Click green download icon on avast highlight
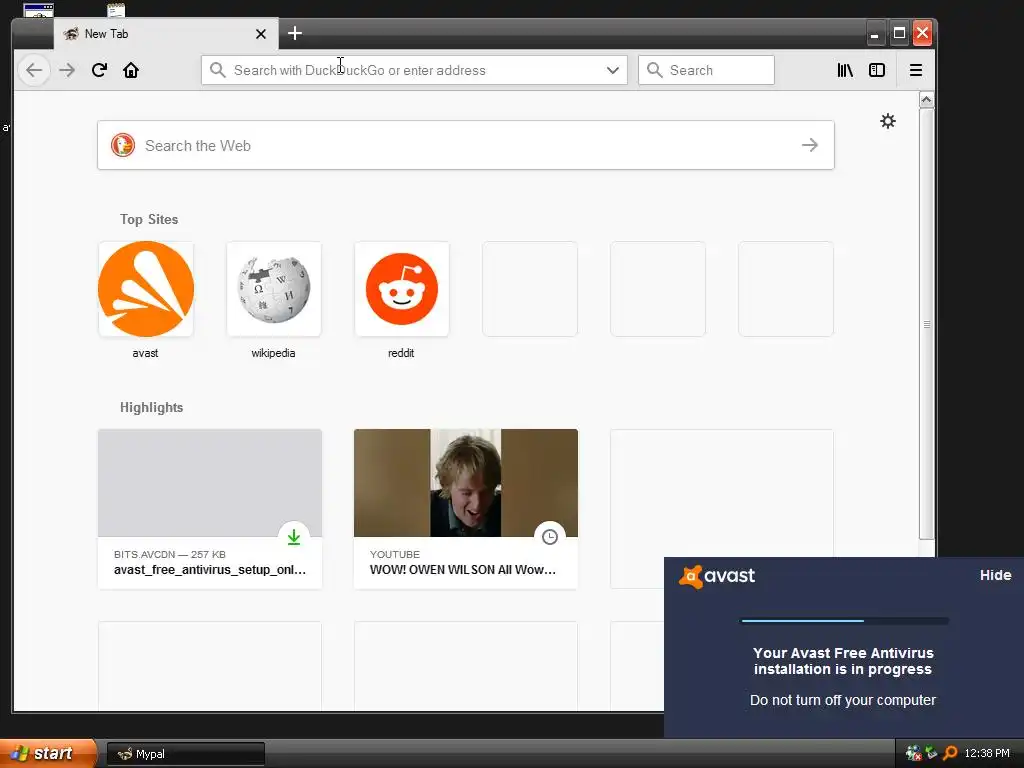Viewport: 1024px width, 768px height. 294,537
